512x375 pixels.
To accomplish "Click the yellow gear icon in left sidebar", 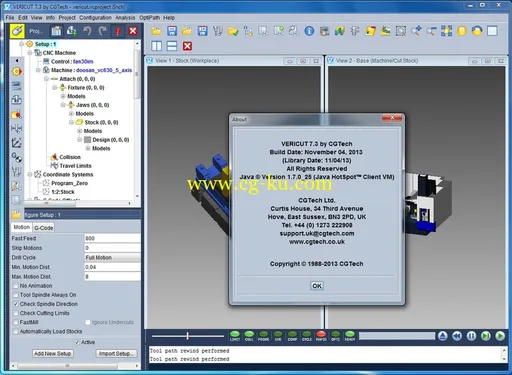I will pyautogui.click(x=17, y=71).
